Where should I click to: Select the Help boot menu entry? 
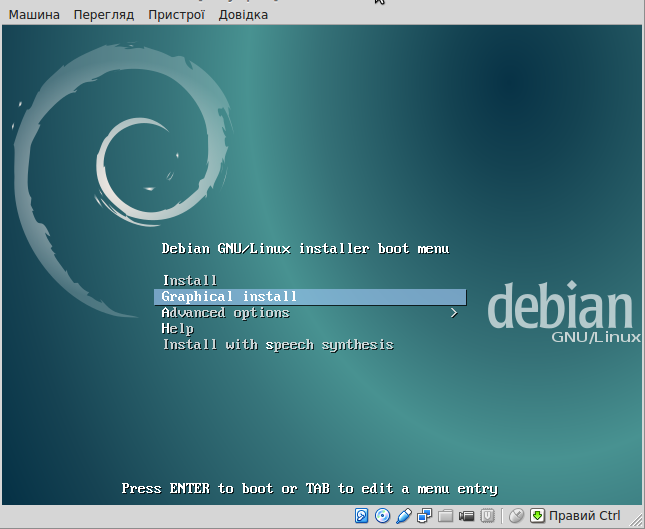[x=178, y=329]
